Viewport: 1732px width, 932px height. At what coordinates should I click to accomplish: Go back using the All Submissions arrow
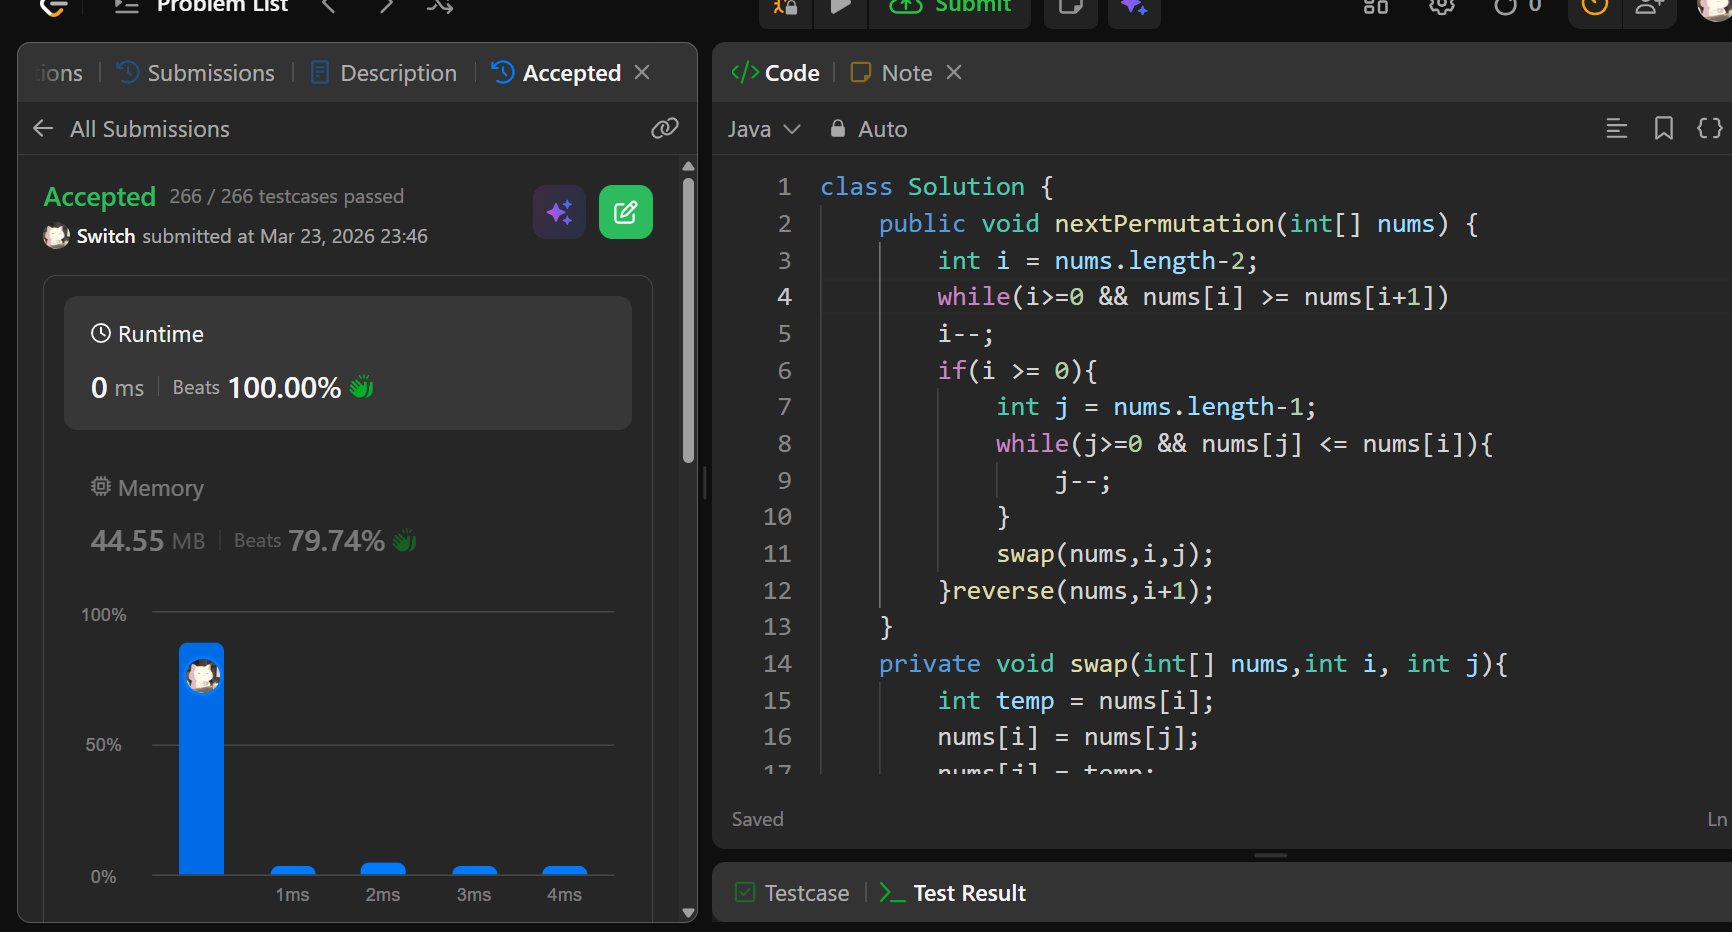pyautogui.click(x=43, y=129)
